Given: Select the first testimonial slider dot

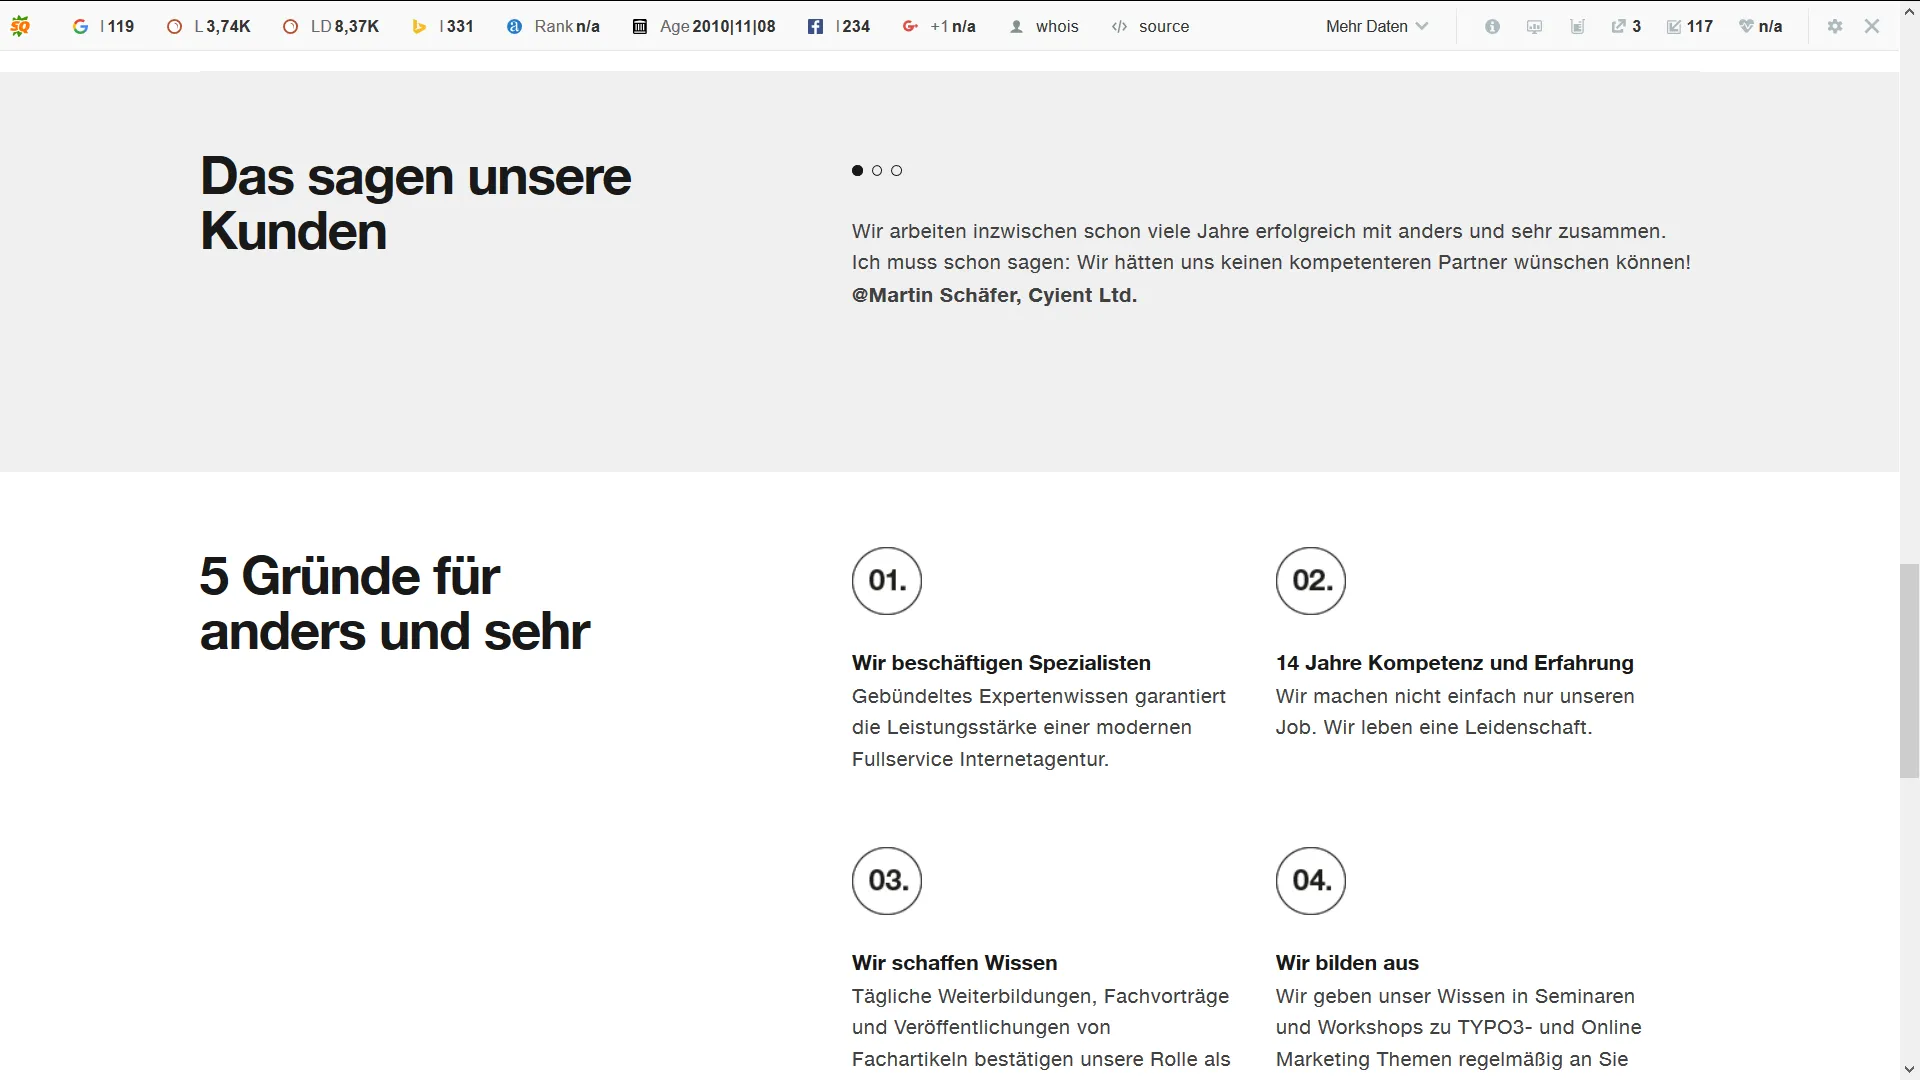Looking at the screenshot, I should point(857,171).
